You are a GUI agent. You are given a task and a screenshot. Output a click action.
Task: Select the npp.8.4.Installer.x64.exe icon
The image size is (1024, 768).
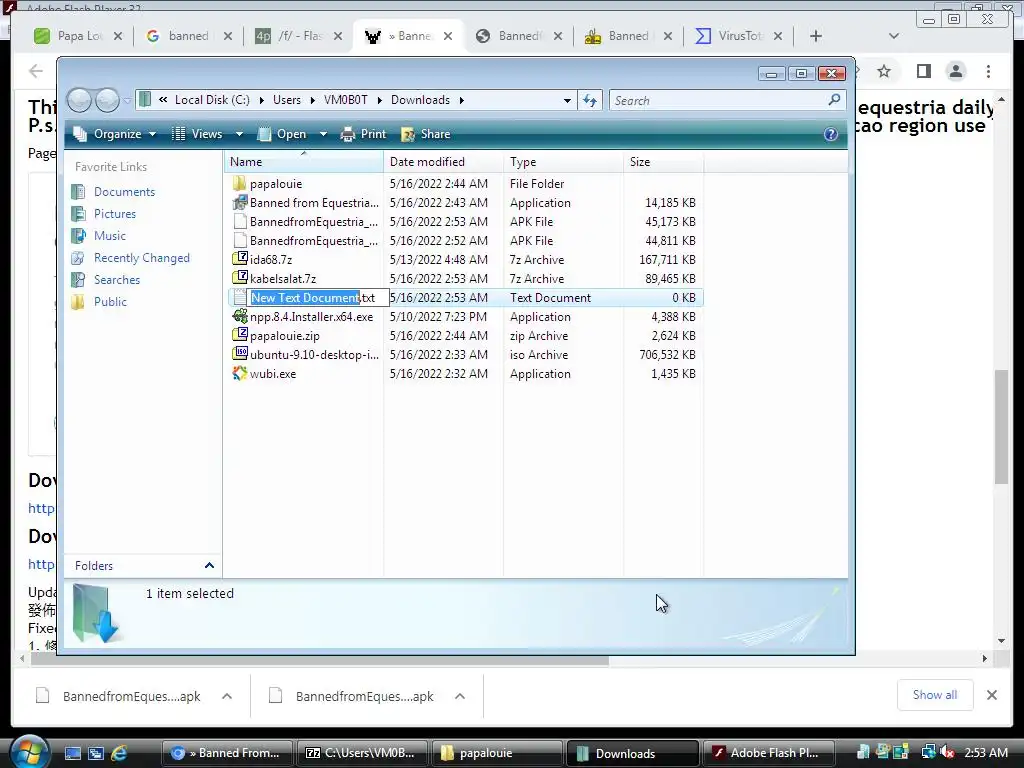pos(240,317)
